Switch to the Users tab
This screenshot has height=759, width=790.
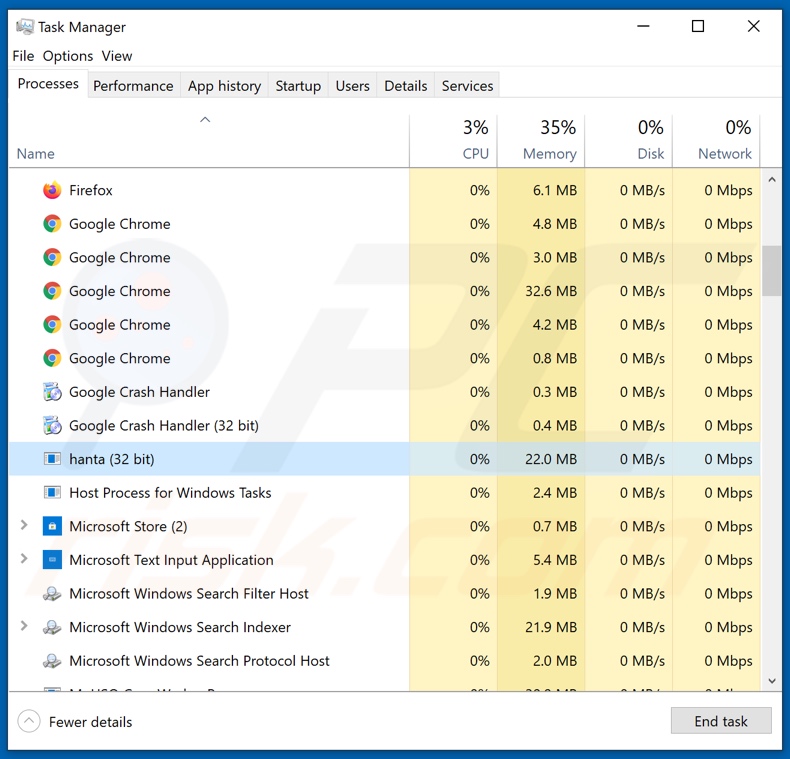pos(353,86)
